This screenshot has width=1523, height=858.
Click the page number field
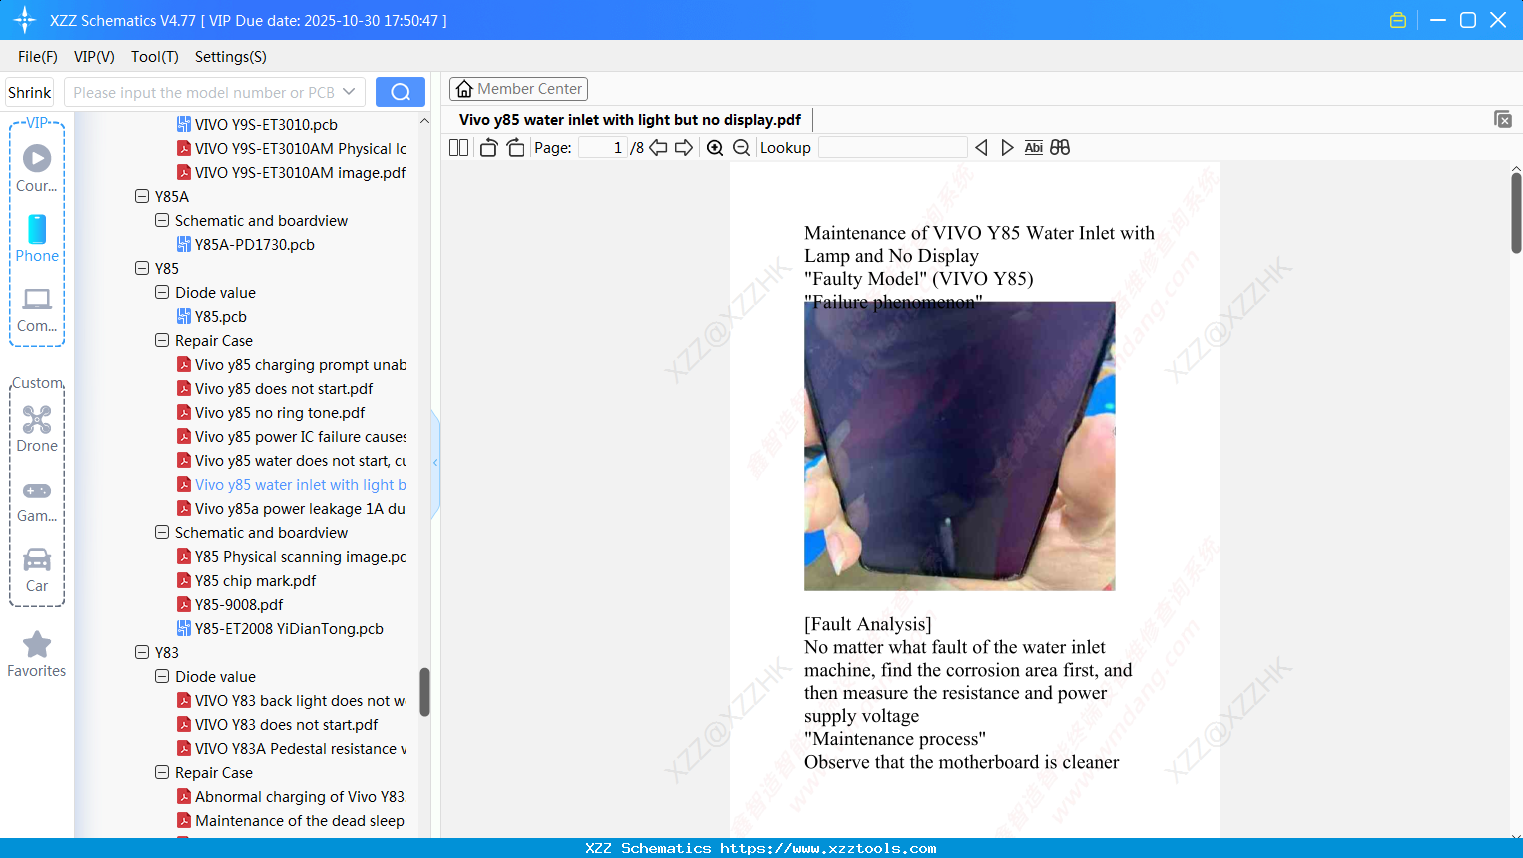602,148
